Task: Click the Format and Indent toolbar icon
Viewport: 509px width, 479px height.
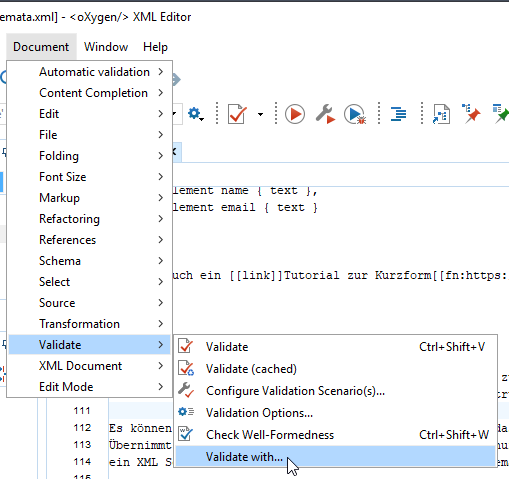Action: (398, 114)
